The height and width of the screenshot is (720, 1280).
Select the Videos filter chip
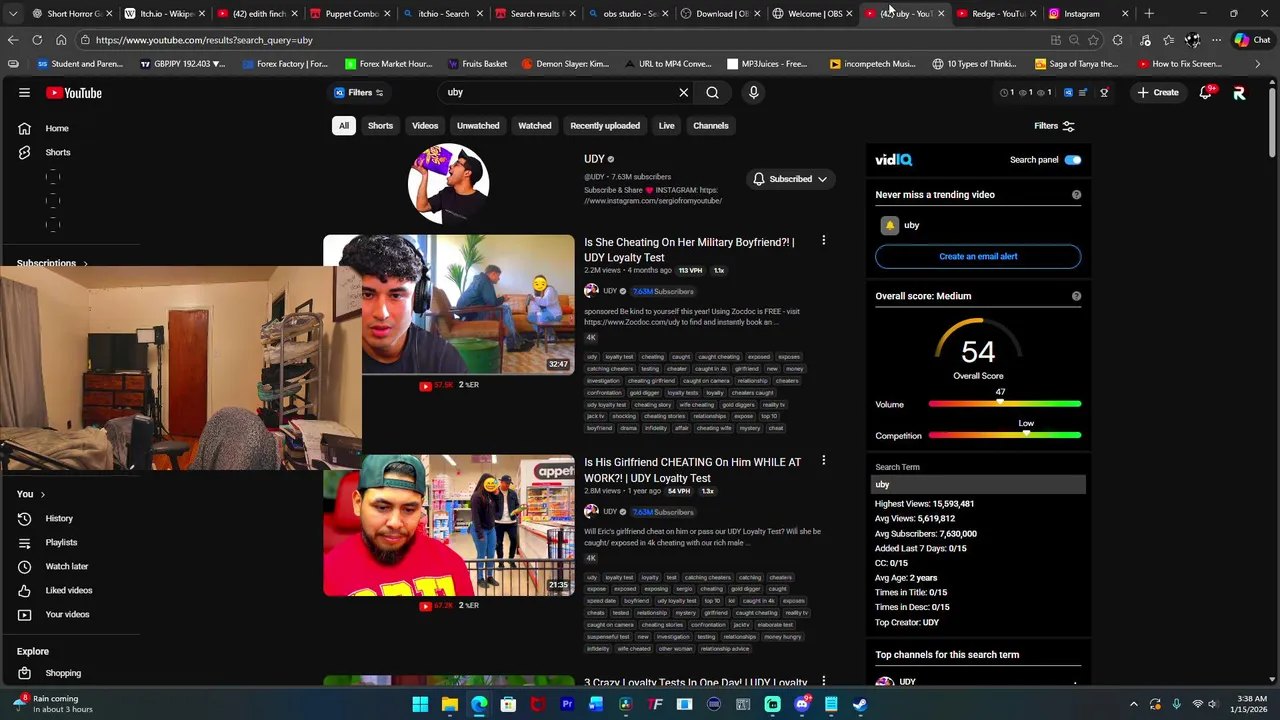(x=425, y=126)
